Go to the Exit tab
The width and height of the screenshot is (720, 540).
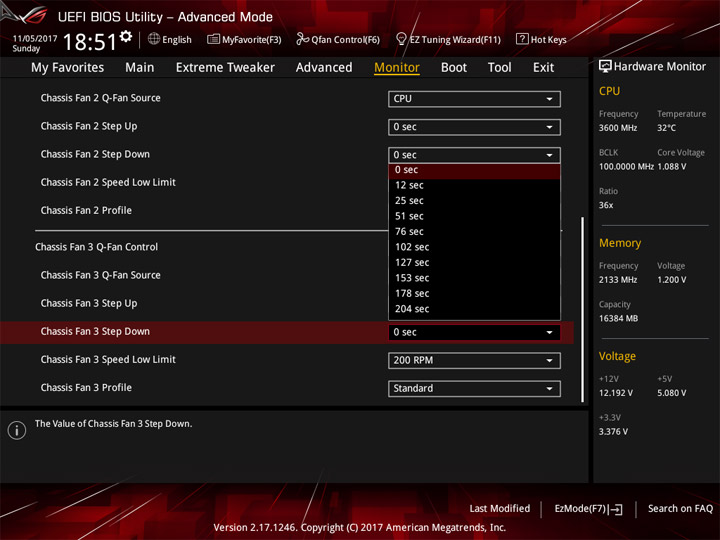tap(543, 68)
